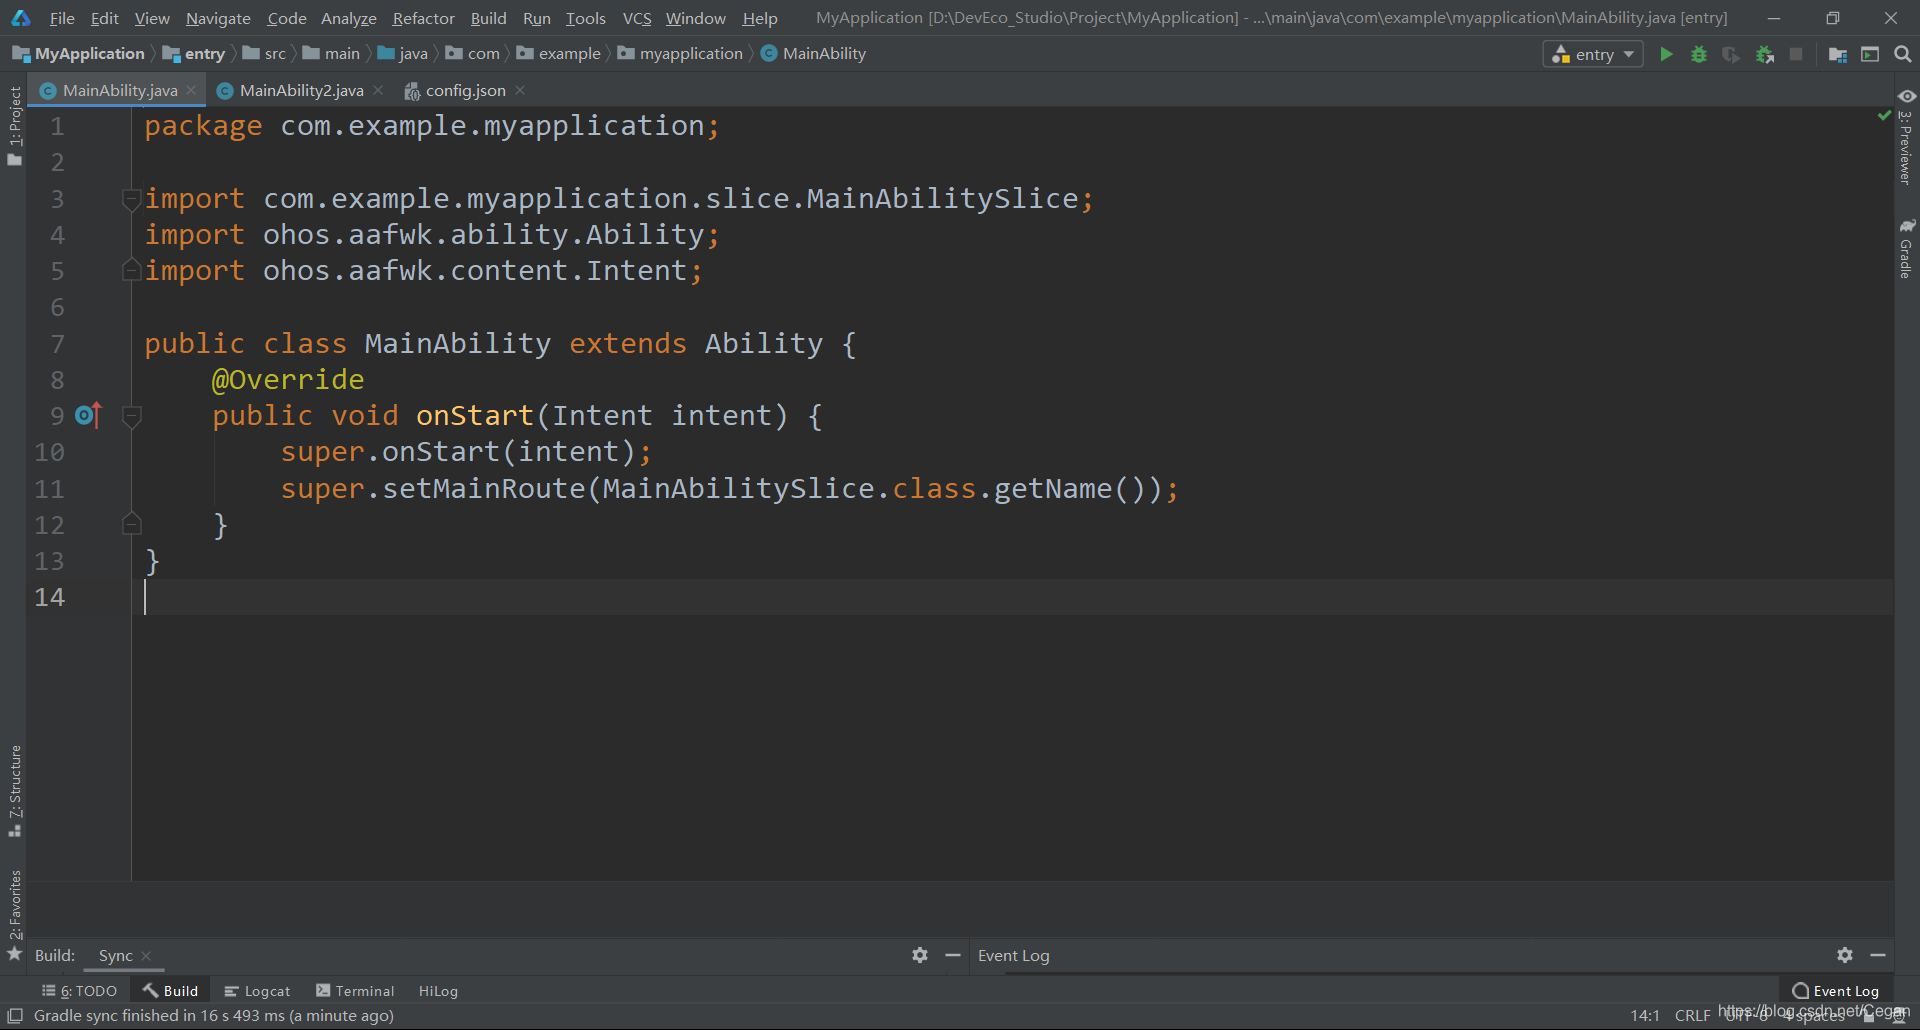Open the HiLog tool window
Image resolution: width=1920 pixels, height=1030 pixels.
click(438, 991)
